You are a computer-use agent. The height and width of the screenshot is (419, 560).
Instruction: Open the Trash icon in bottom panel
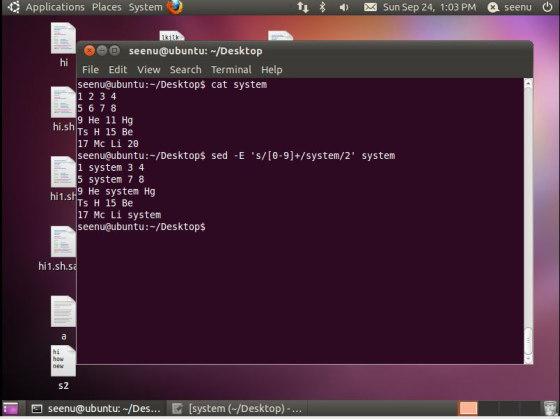(x=550, y=408)
